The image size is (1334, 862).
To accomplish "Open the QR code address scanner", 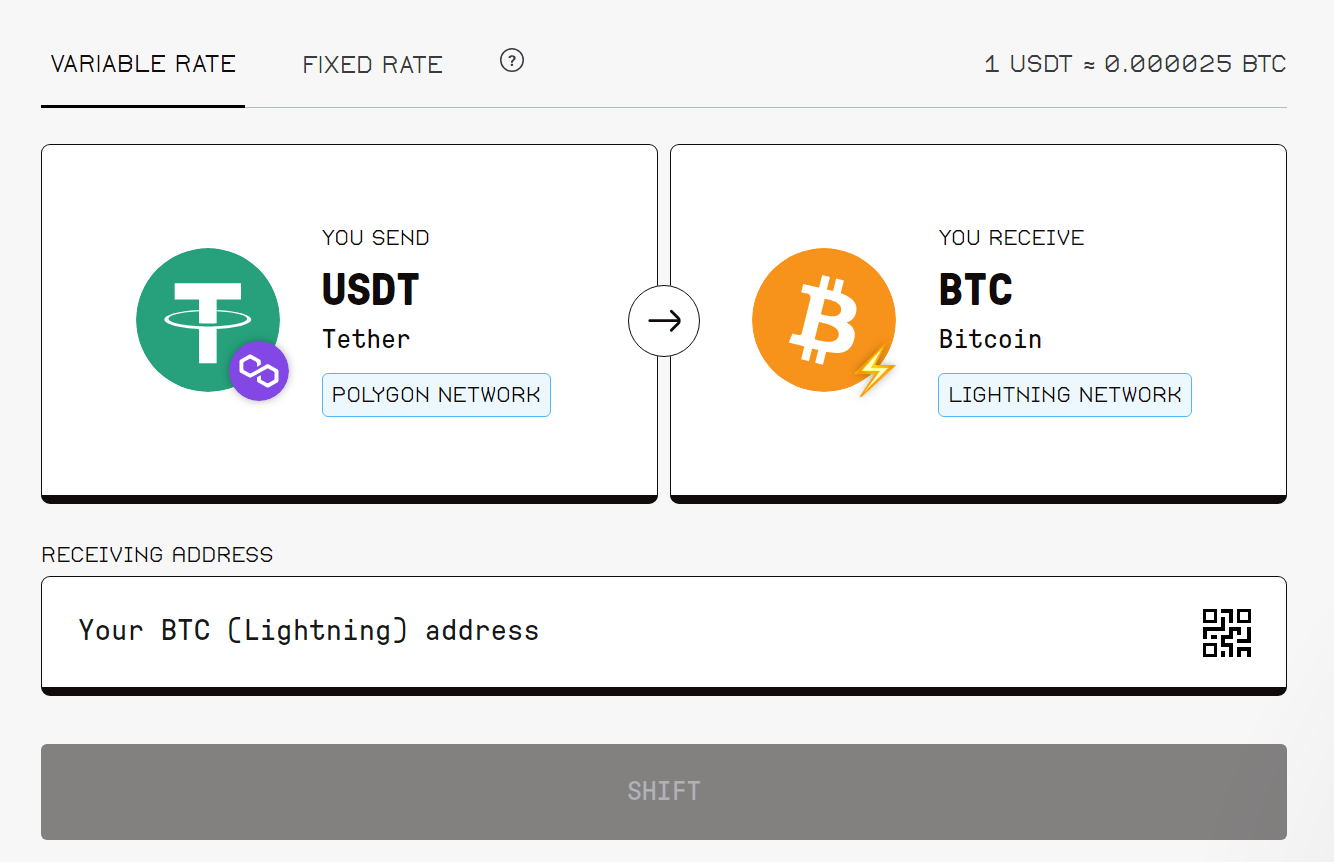I will click(1227, 632).
